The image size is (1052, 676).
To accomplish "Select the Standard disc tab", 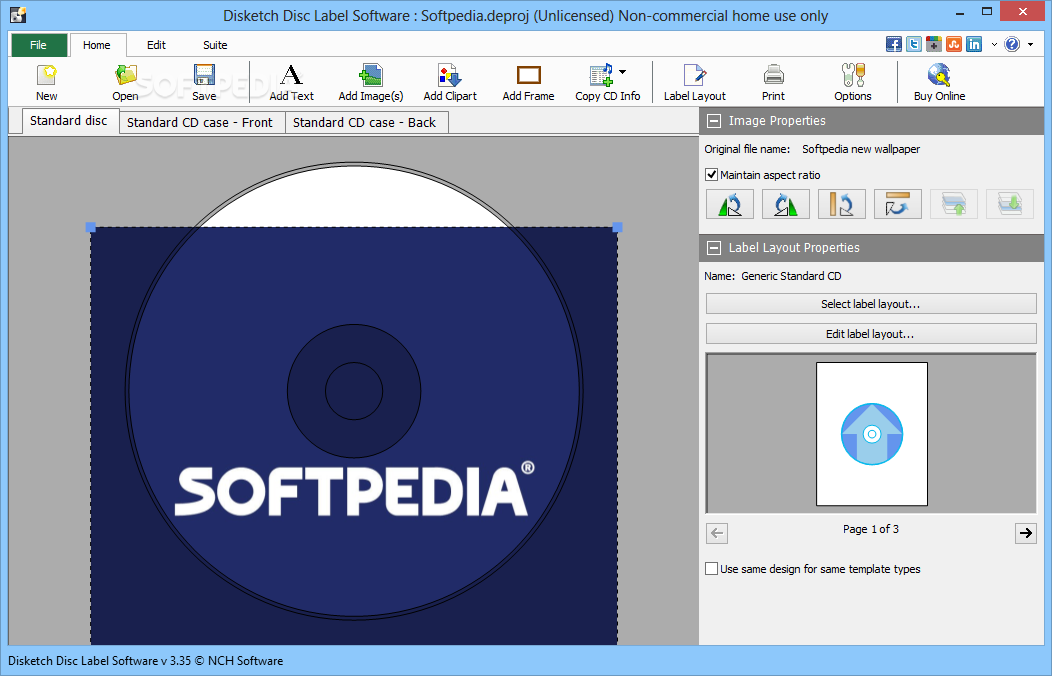I will pyautogui.click(x=69, y=121).
